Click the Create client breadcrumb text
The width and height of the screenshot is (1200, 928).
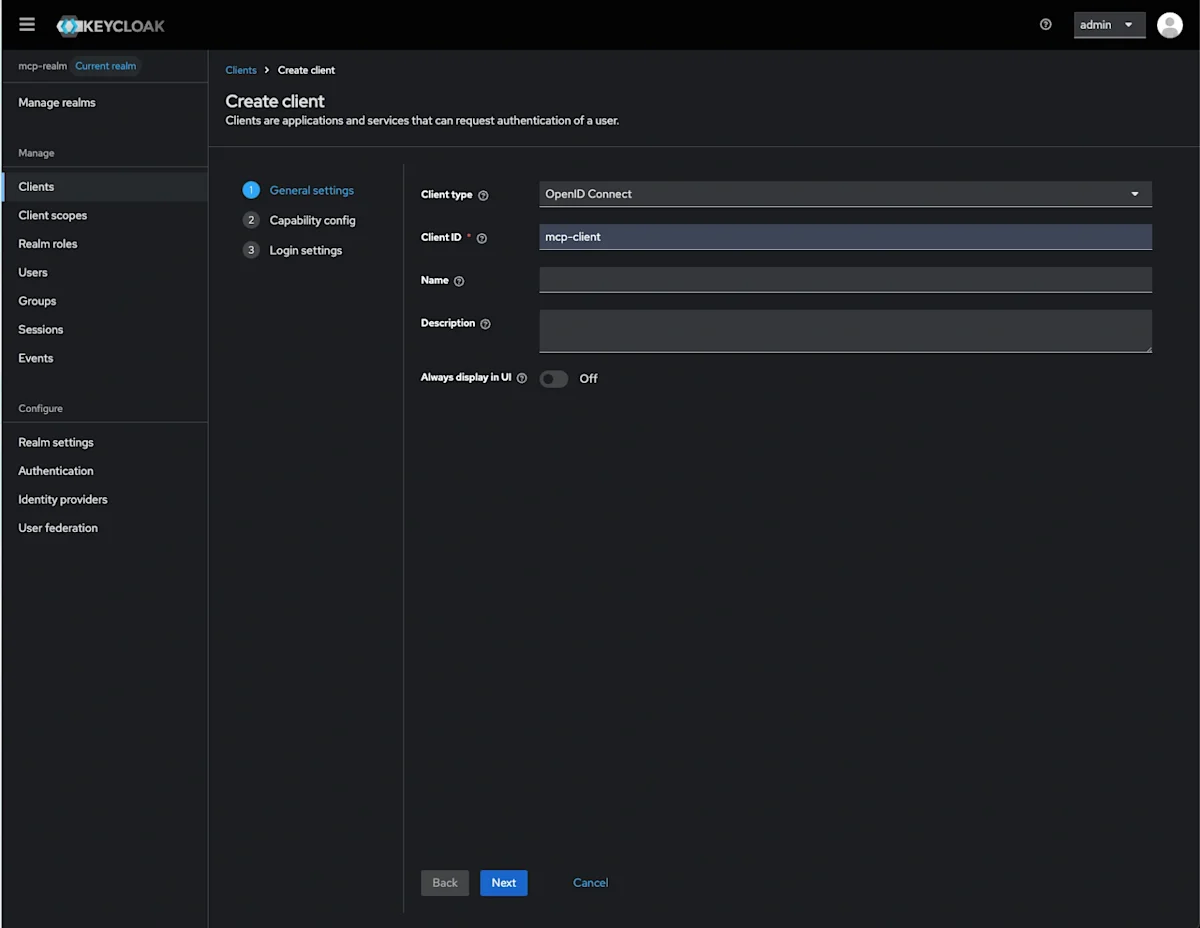point(306,70)
